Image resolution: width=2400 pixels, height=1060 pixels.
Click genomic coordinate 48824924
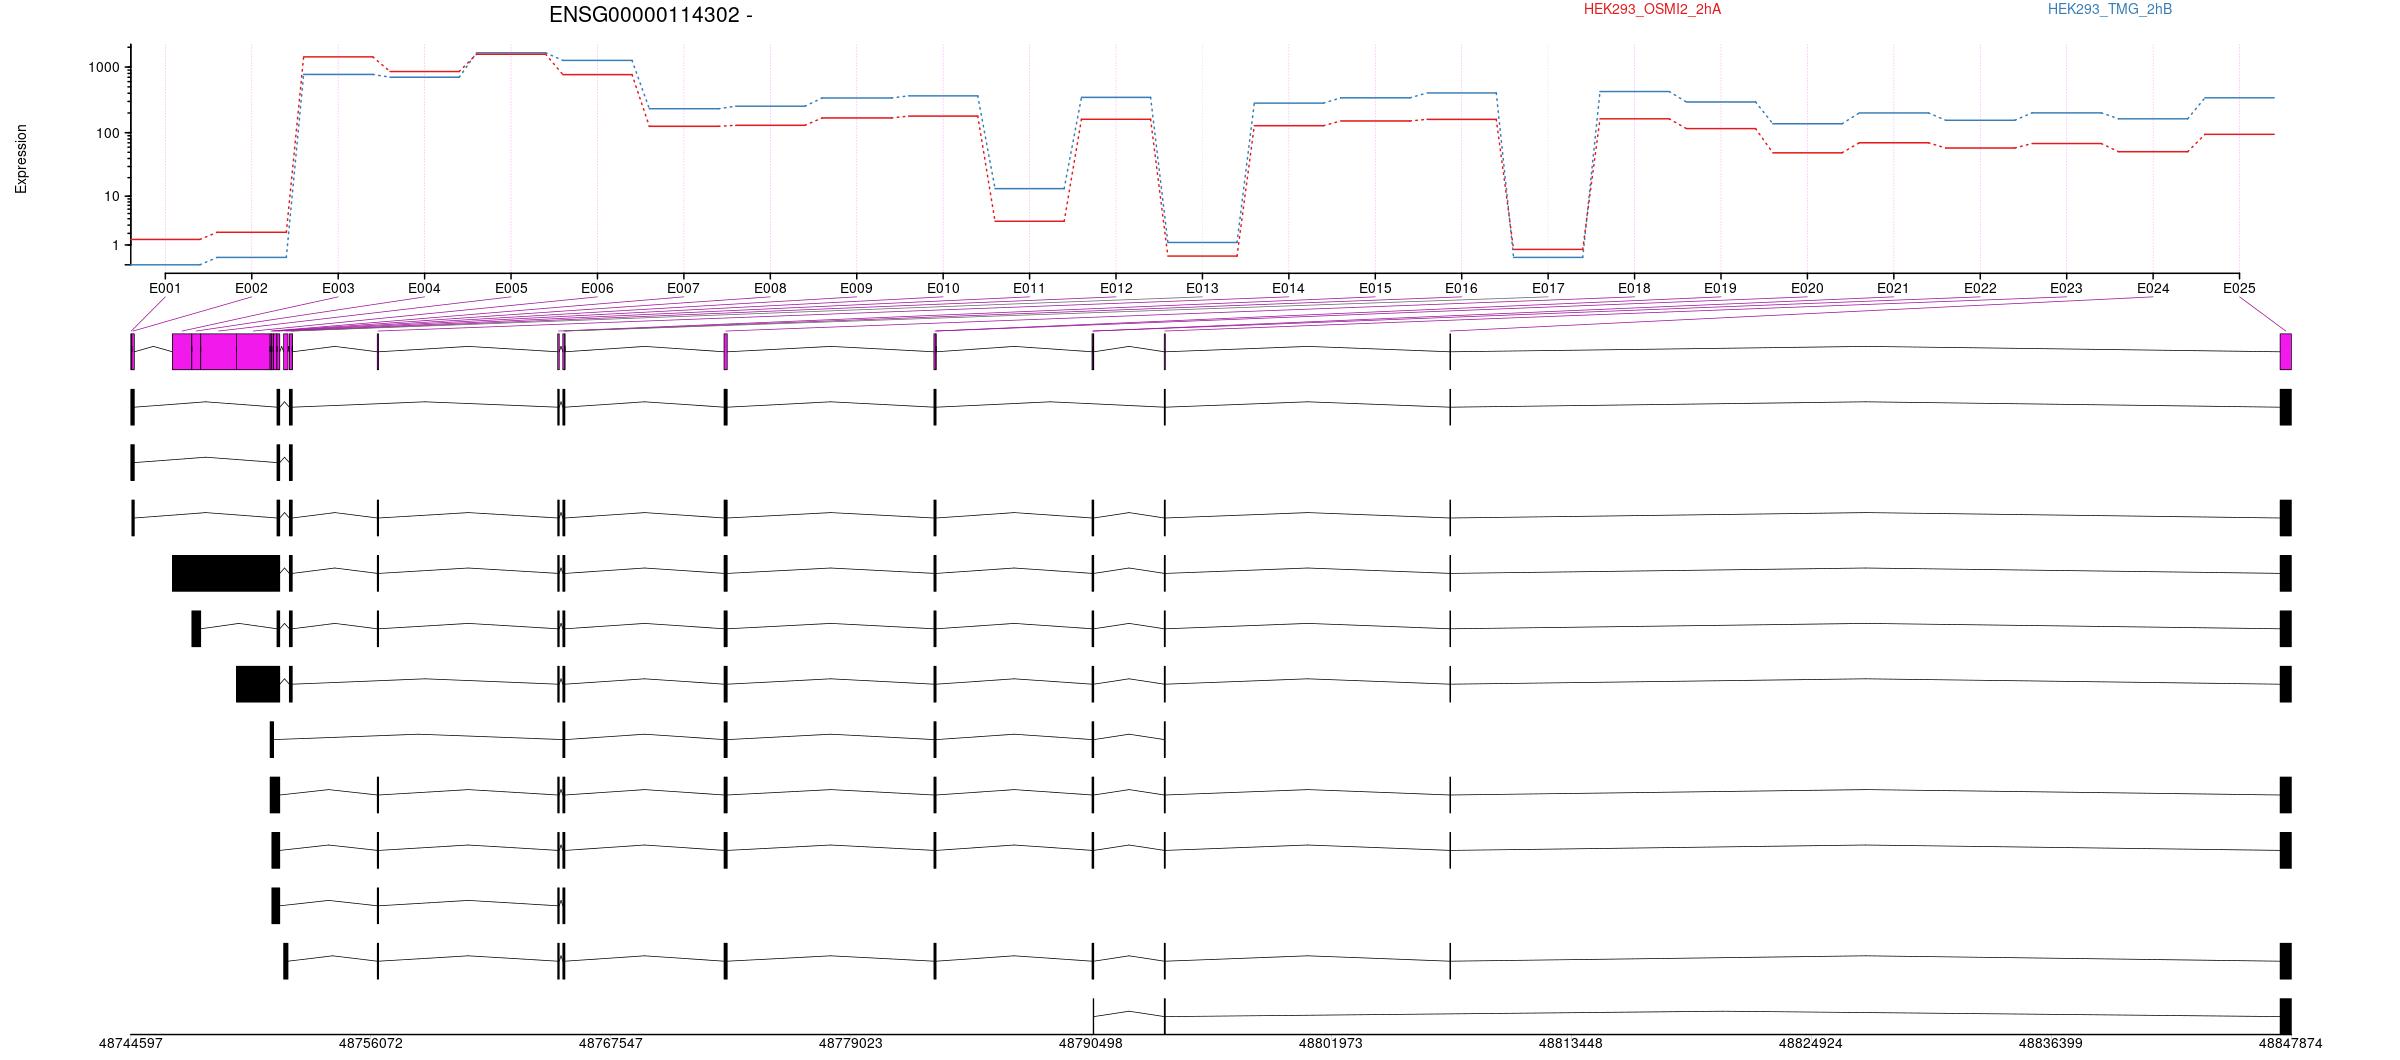[x=1811, y=1043]
